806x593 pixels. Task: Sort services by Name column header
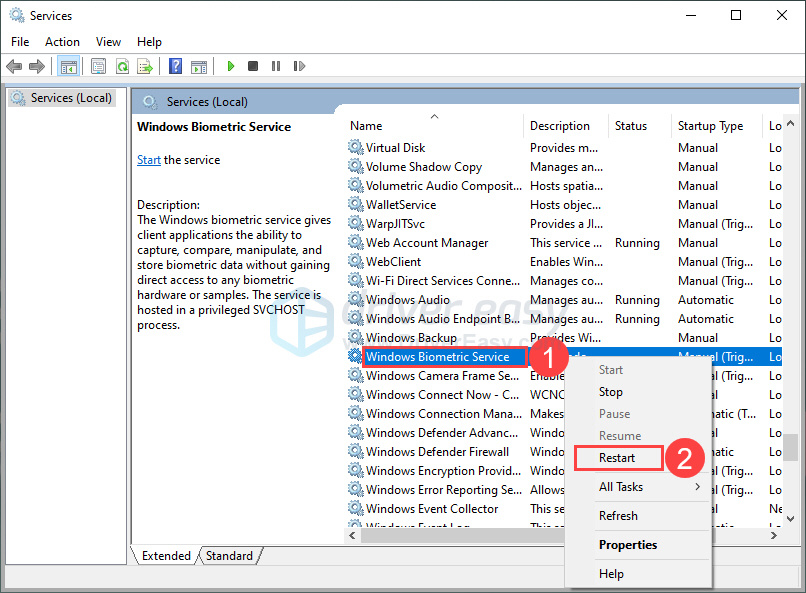click(x=366, y=126)
